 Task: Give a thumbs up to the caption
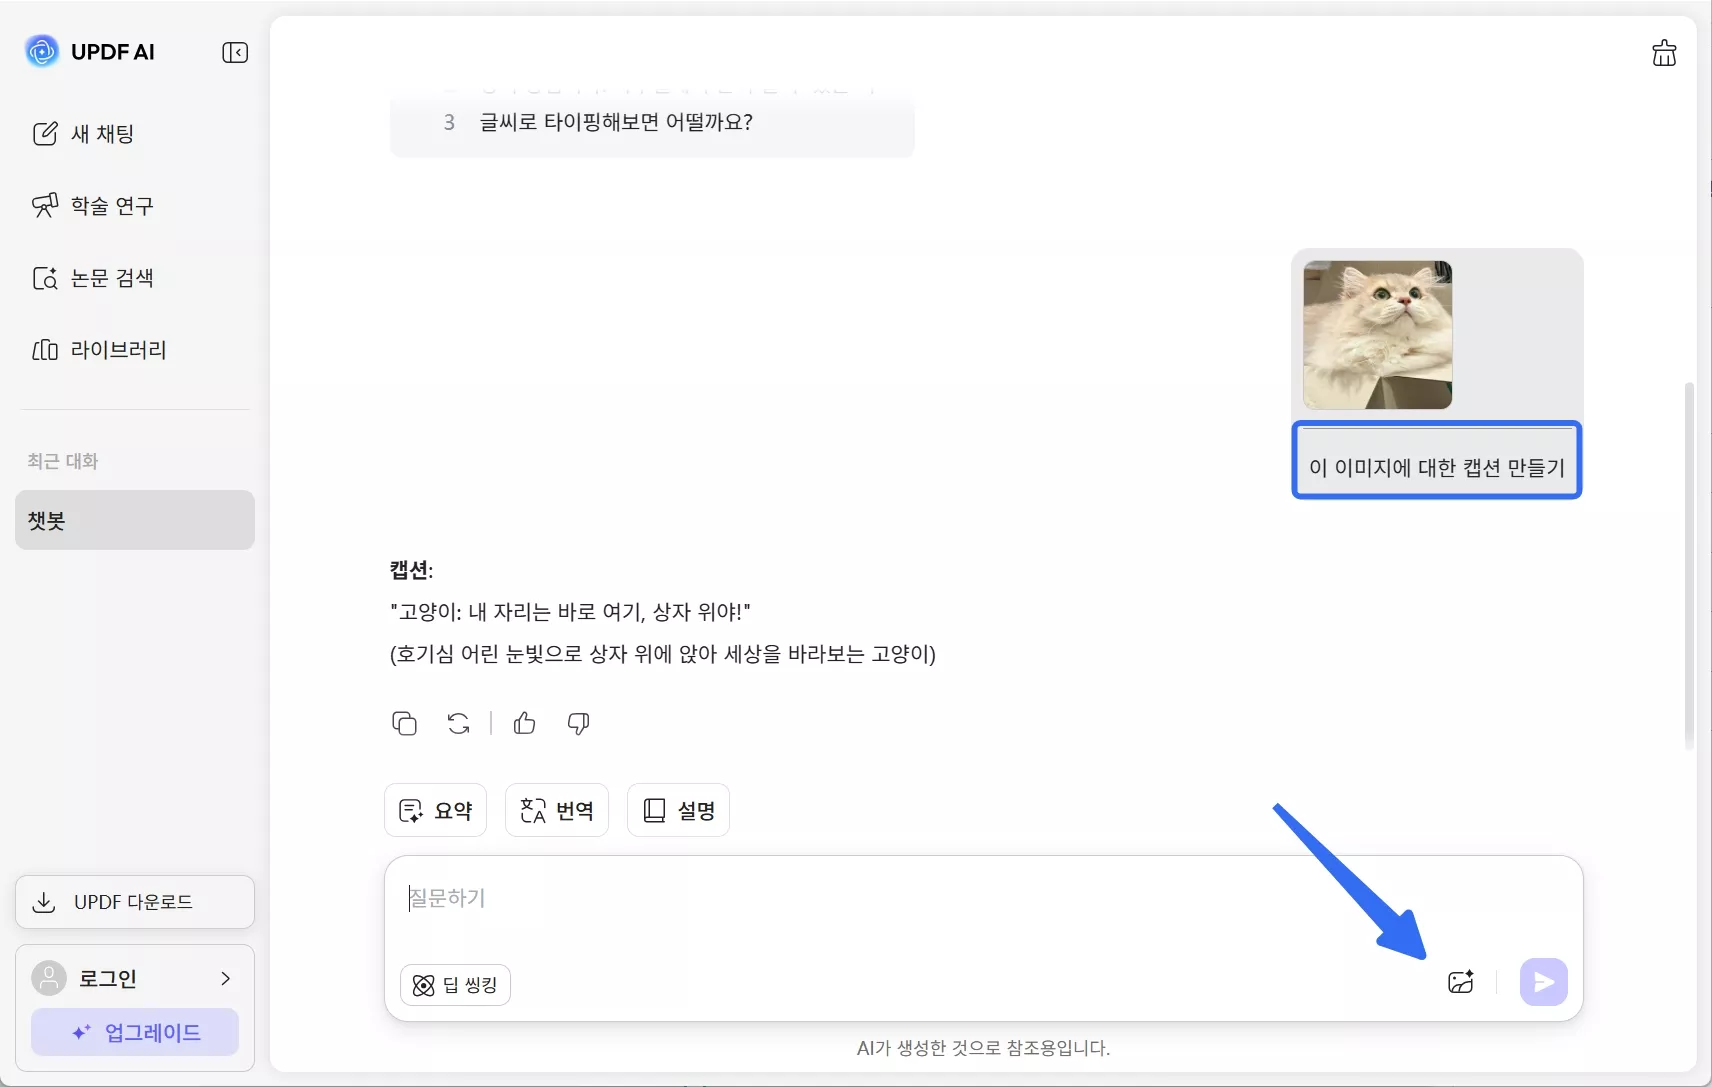(x=524, y=723)
